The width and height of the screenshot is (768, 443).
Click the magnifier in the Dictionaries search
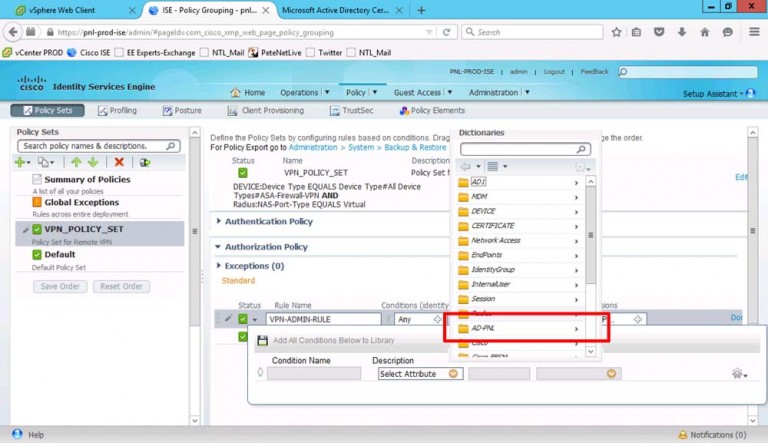(581, 149)
